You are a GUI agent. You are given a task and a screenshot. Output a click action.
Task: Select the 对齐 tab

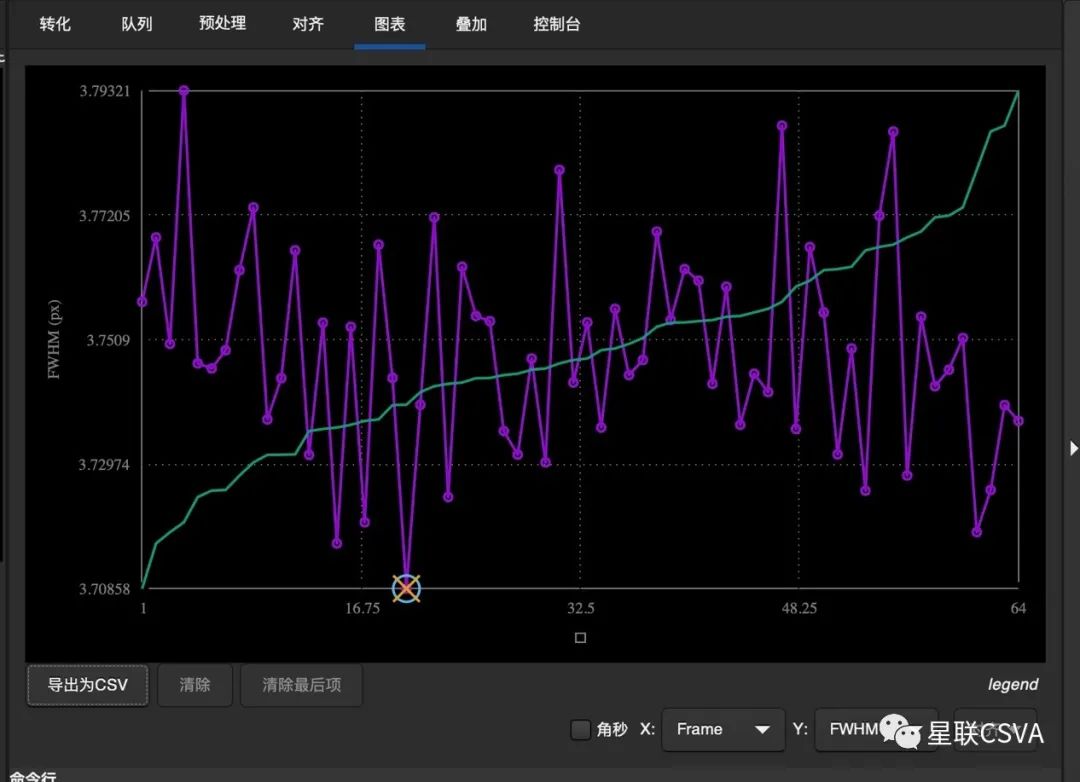point(308,24)
